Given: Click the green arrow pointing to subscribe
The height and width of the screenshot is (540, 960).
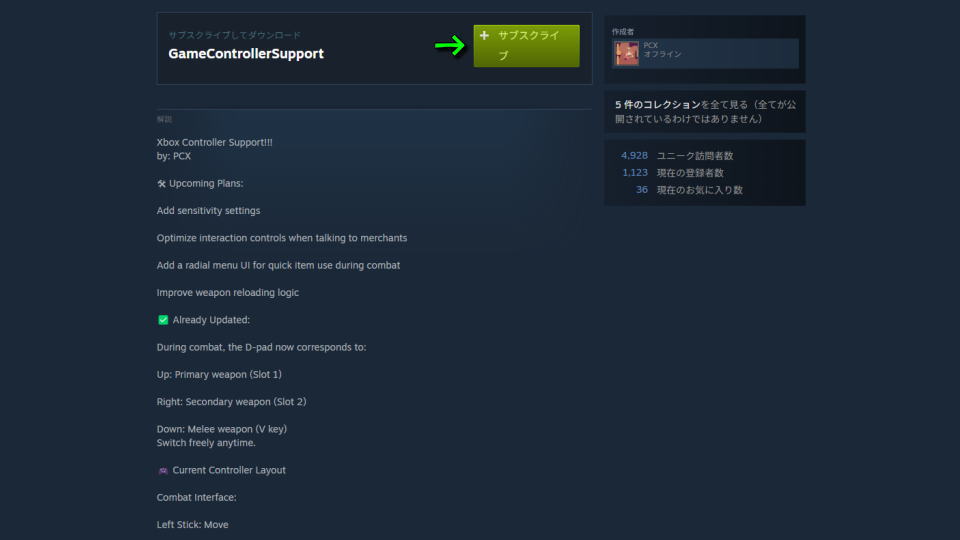Looking at the screenshot, I should [450, 45].
